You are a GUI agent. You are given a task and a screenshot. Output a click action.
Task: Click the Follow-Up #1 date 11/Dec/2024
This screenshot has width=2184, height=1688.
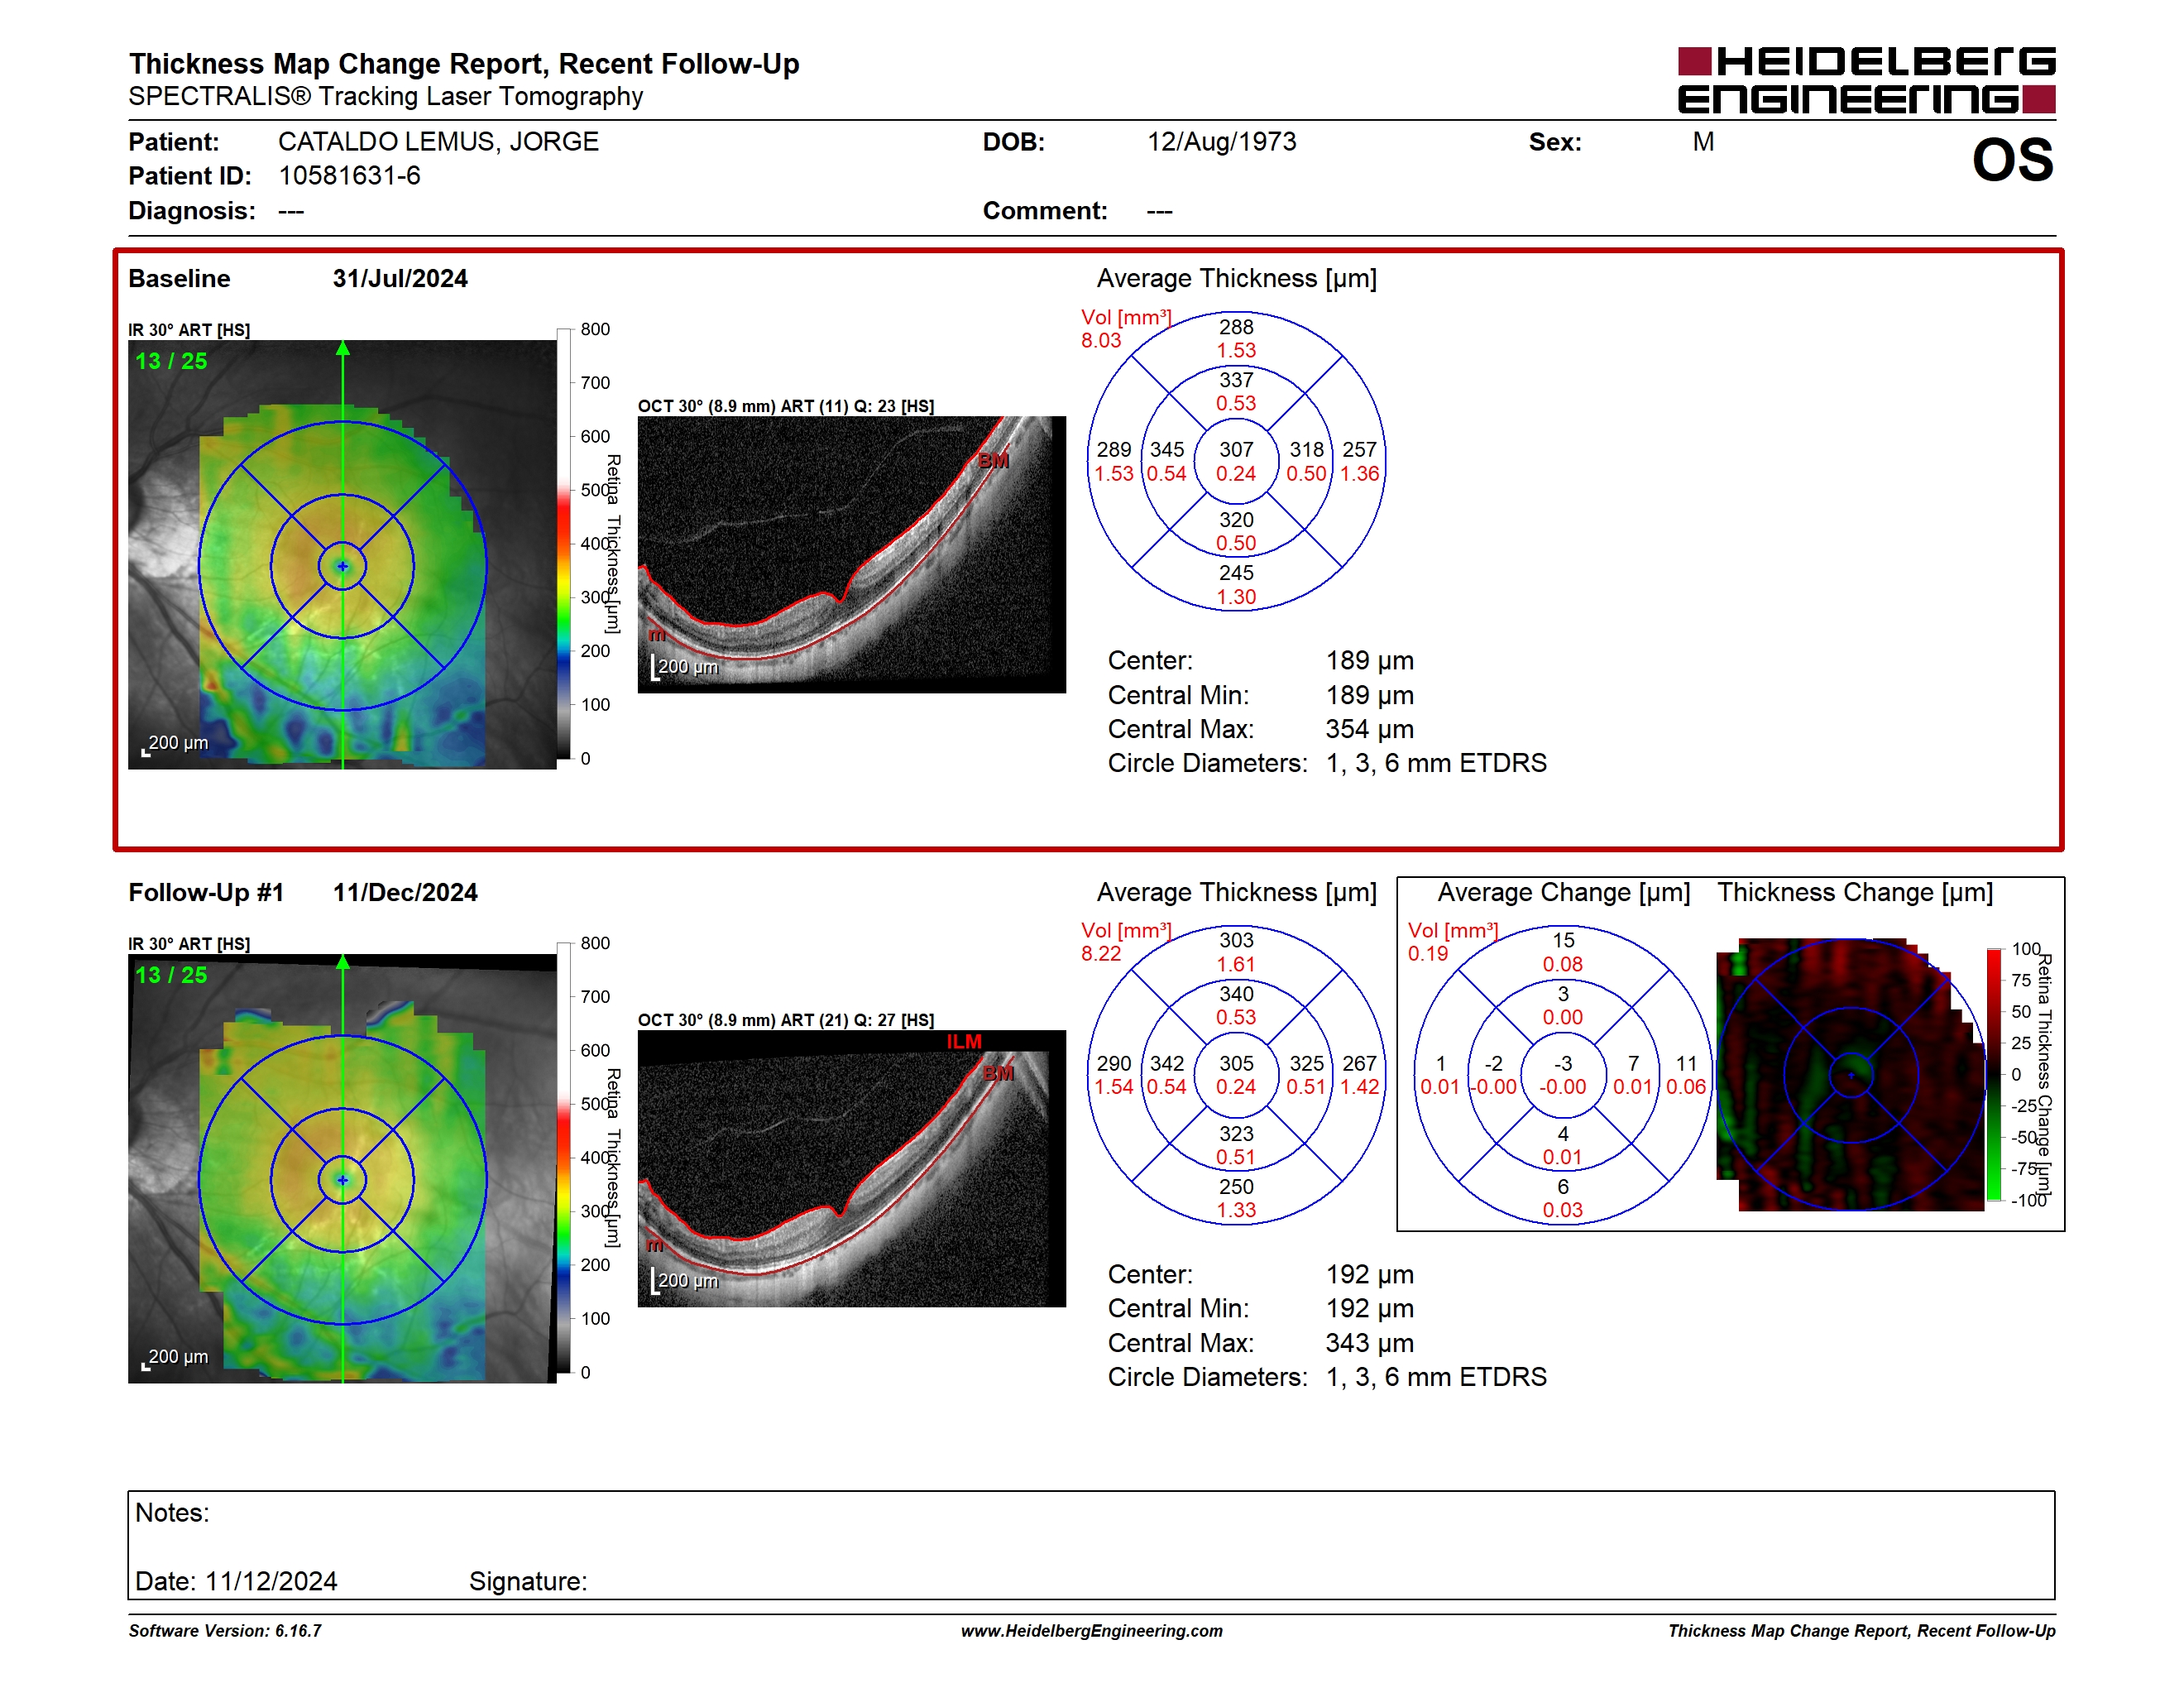405,892
